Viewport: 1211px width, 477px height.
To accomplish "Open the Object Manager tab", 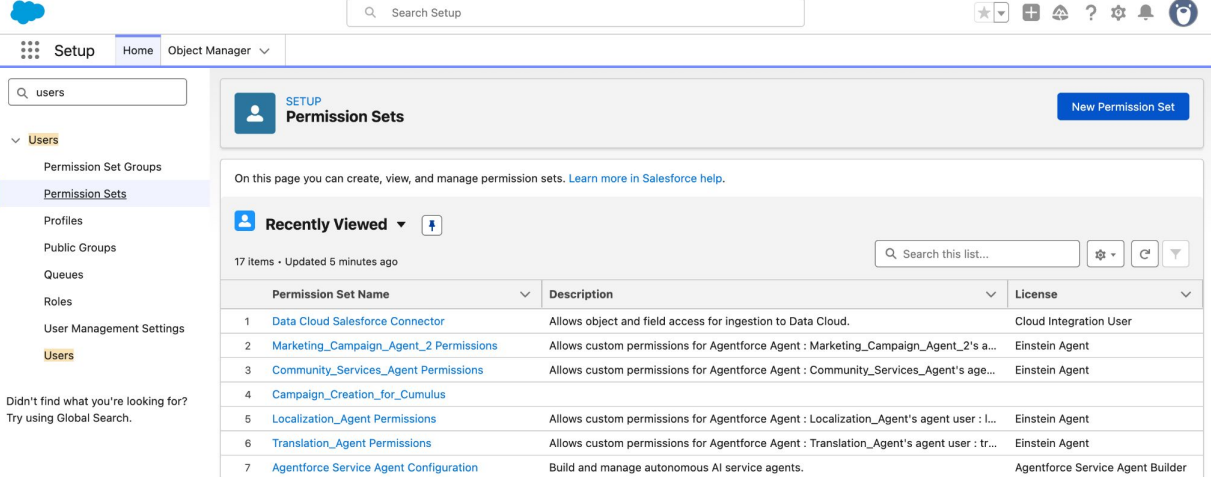I will pyautogui.click(x=208, y=51).
